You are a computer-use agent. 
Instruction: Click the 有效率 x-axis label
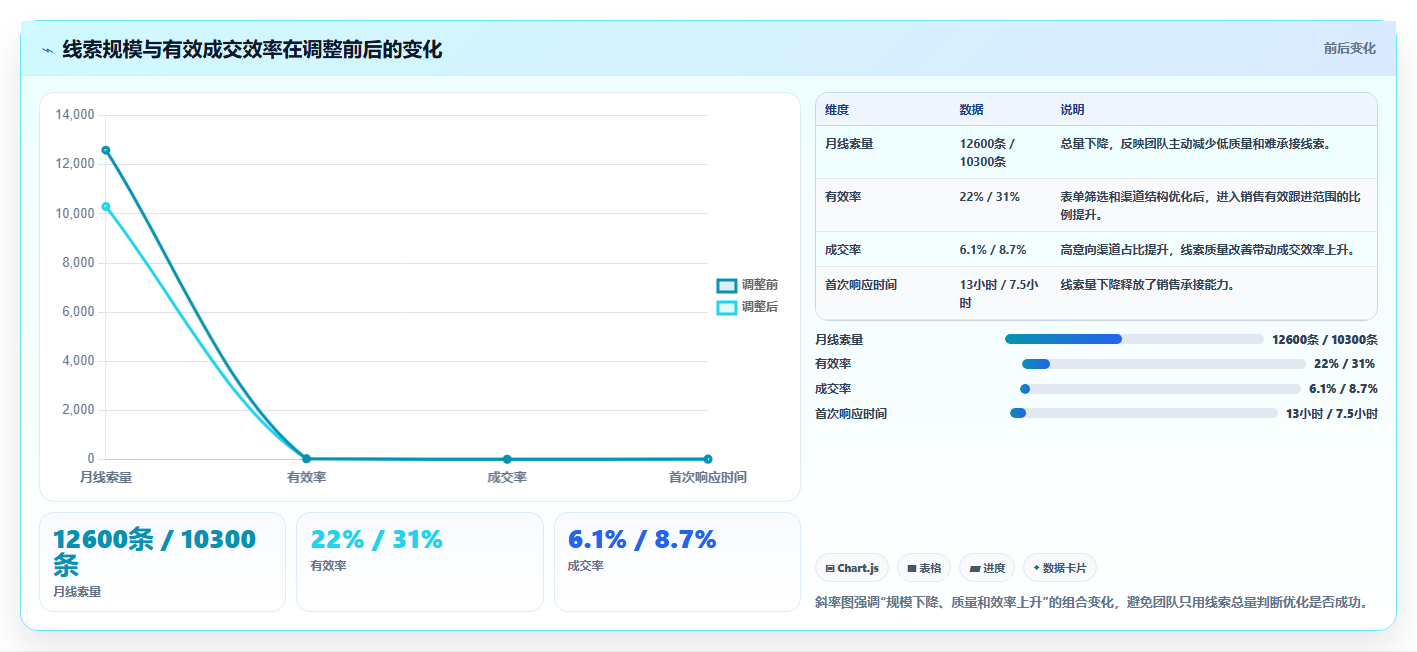[x=306, y=478]
